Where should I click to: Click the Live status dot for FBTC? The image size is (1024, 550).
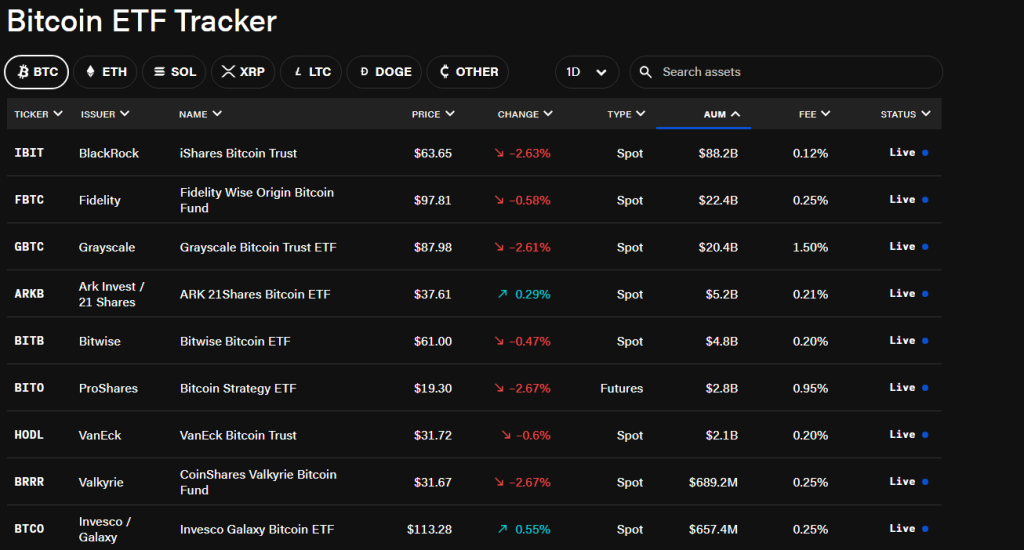pos(925,200)
